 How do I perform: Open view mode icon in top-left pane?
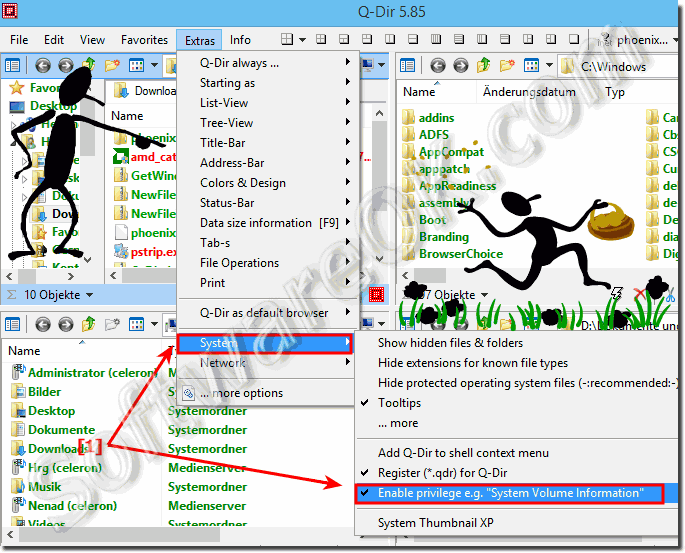coord(136,66)
